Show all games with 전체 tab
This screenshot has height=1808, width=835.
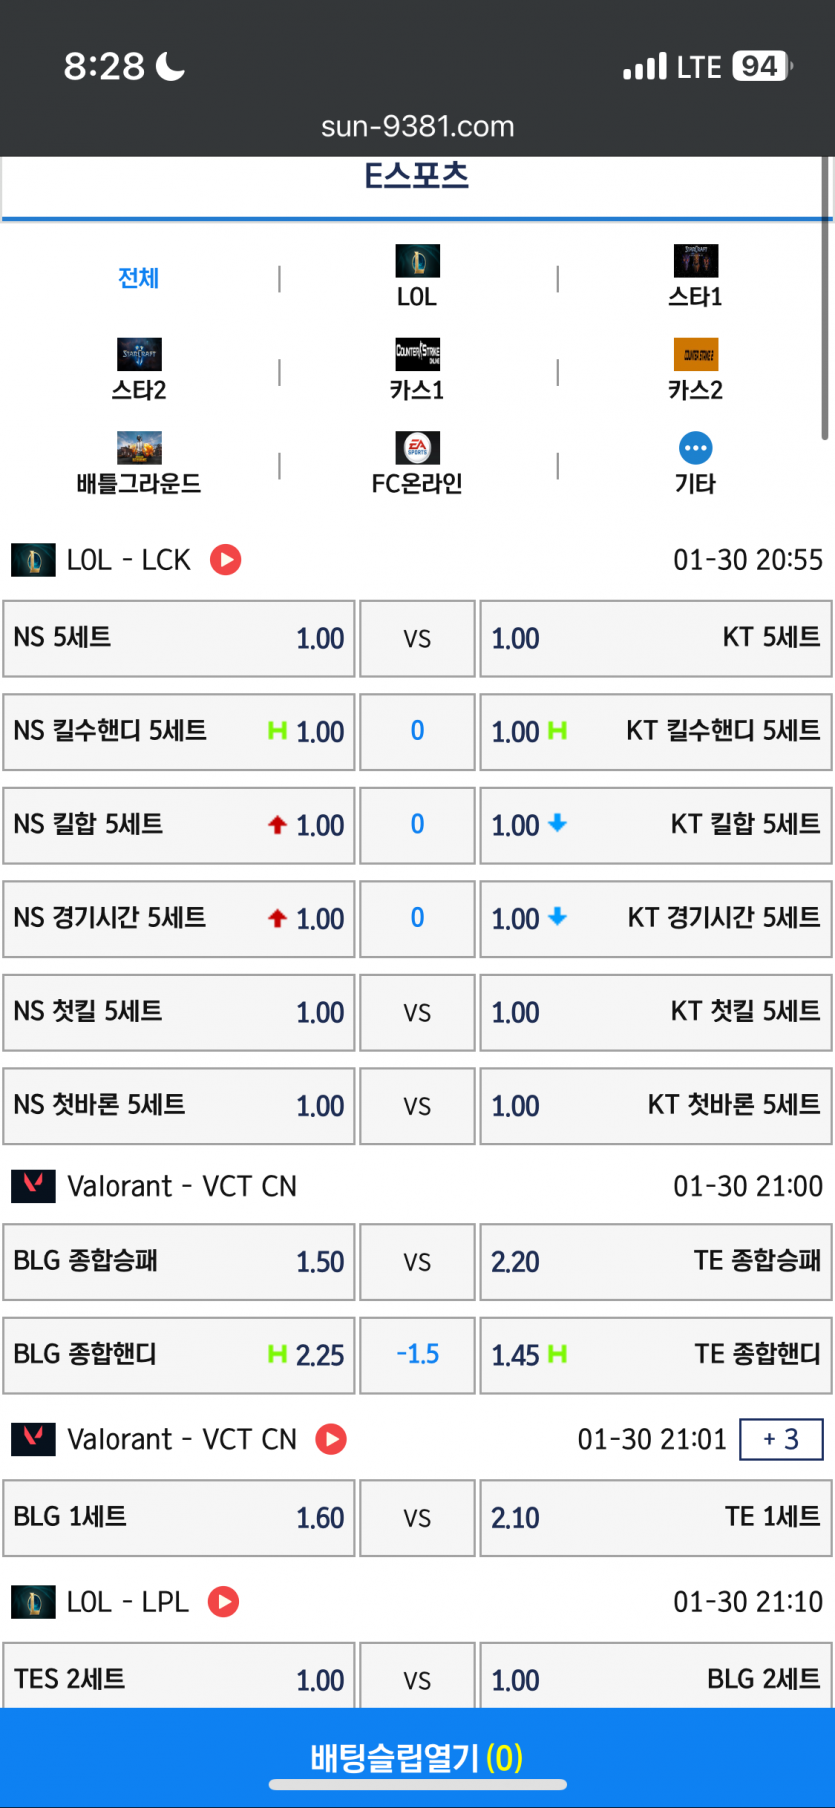click(139, 278)
